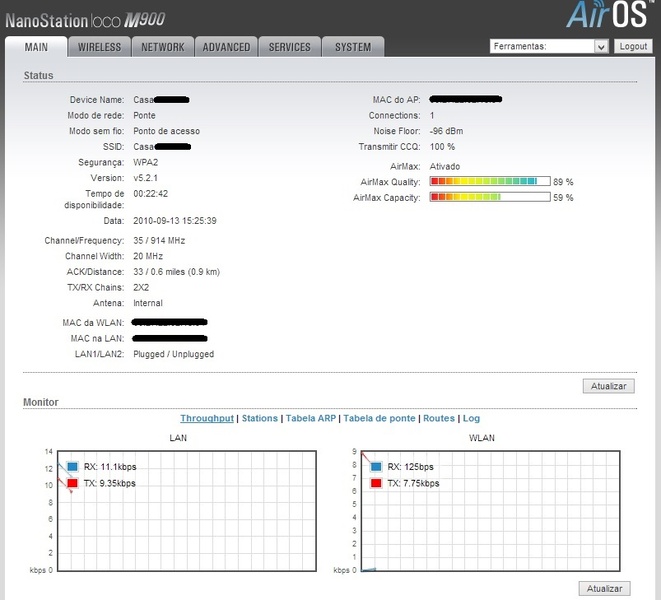Click the Plugged / Unplugged LAN status
The width and height of the screenshot is (661, 600).
click(174, 354)
